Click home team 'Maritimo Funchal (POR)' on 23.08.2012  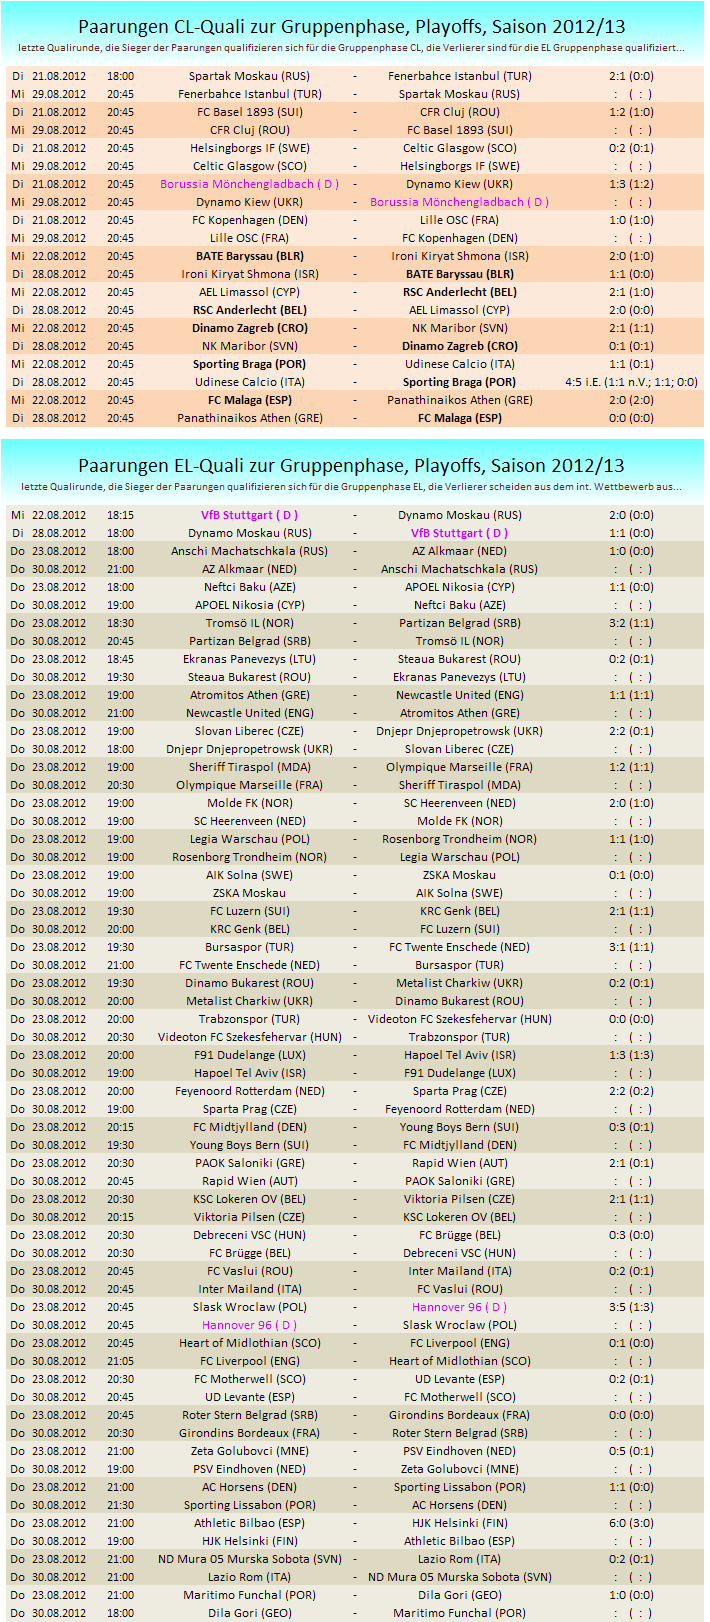[250, 1595]
